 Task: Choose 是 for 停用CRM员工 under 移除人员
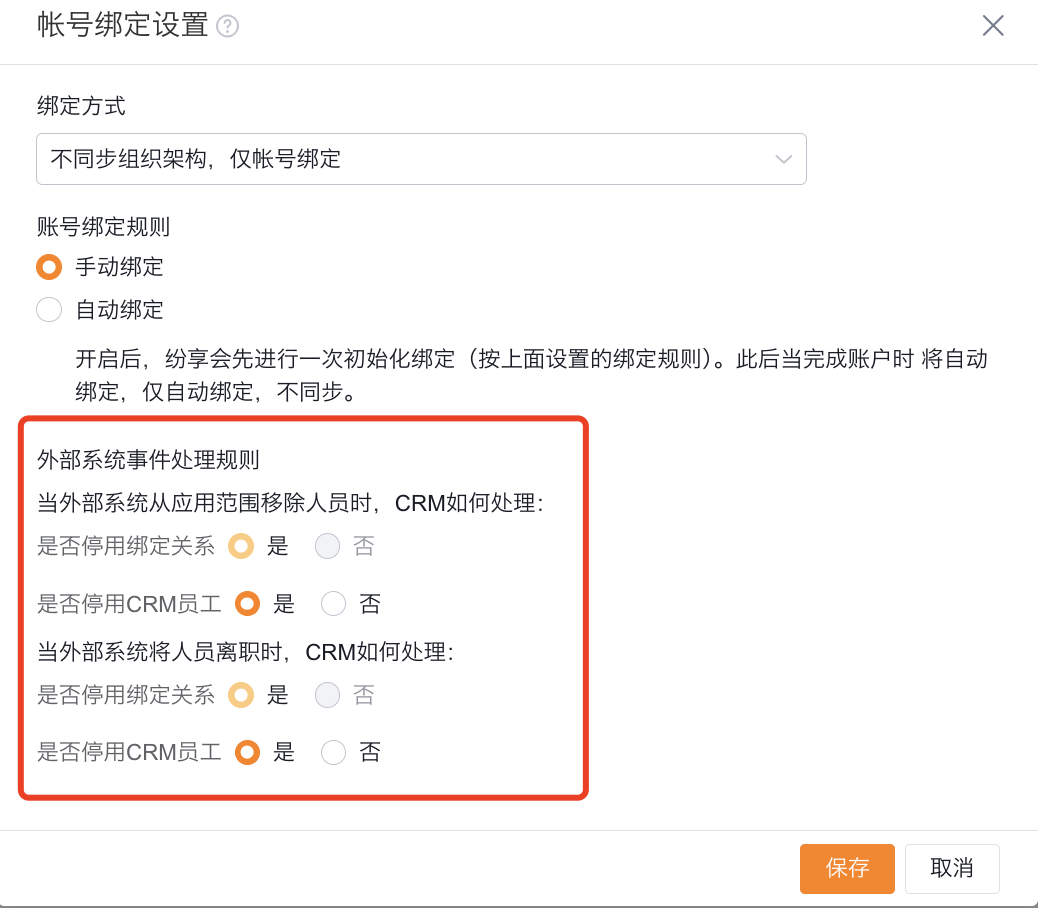[x=248, y=604]
